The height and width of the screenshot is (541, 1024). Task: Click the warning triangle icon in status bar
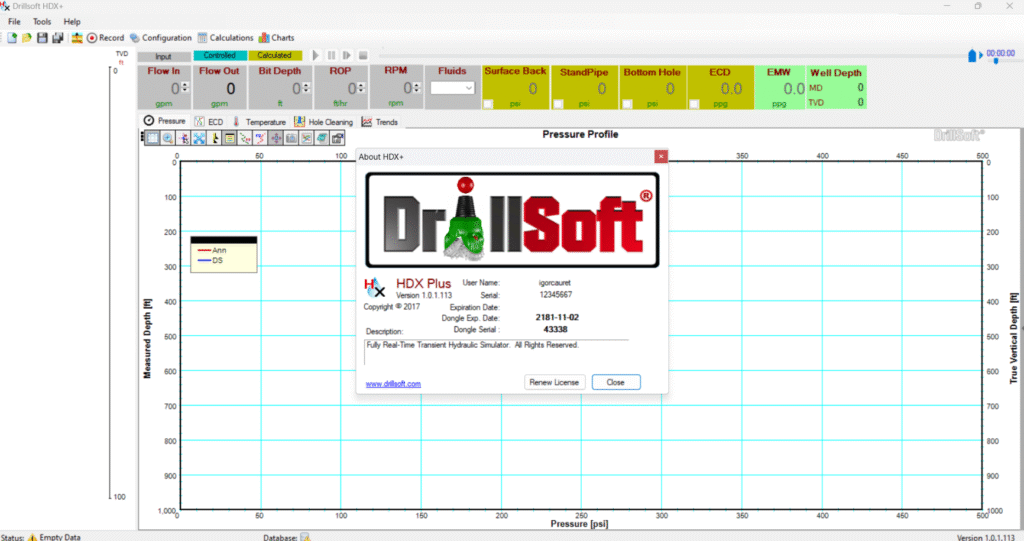coord(32,537)
